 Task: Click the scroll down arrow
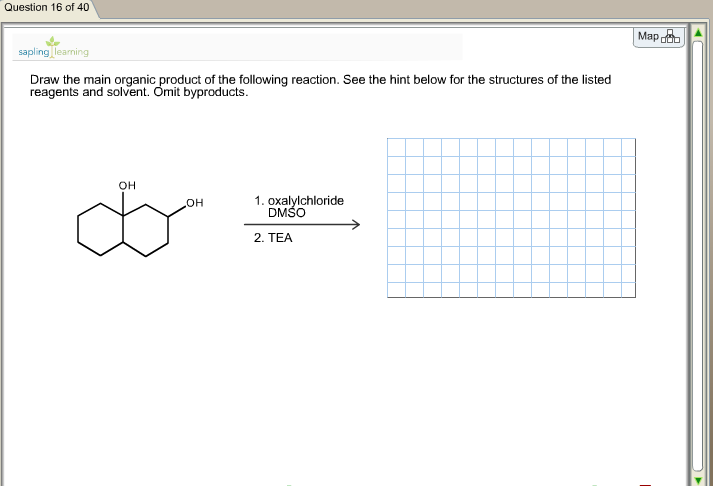698,480
